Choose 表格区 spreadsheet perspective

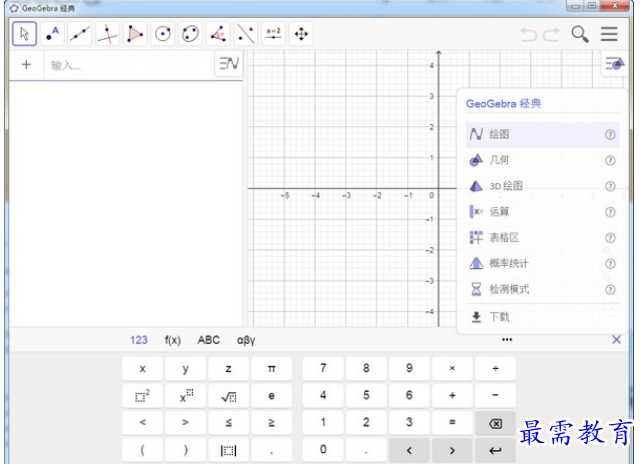542,238
